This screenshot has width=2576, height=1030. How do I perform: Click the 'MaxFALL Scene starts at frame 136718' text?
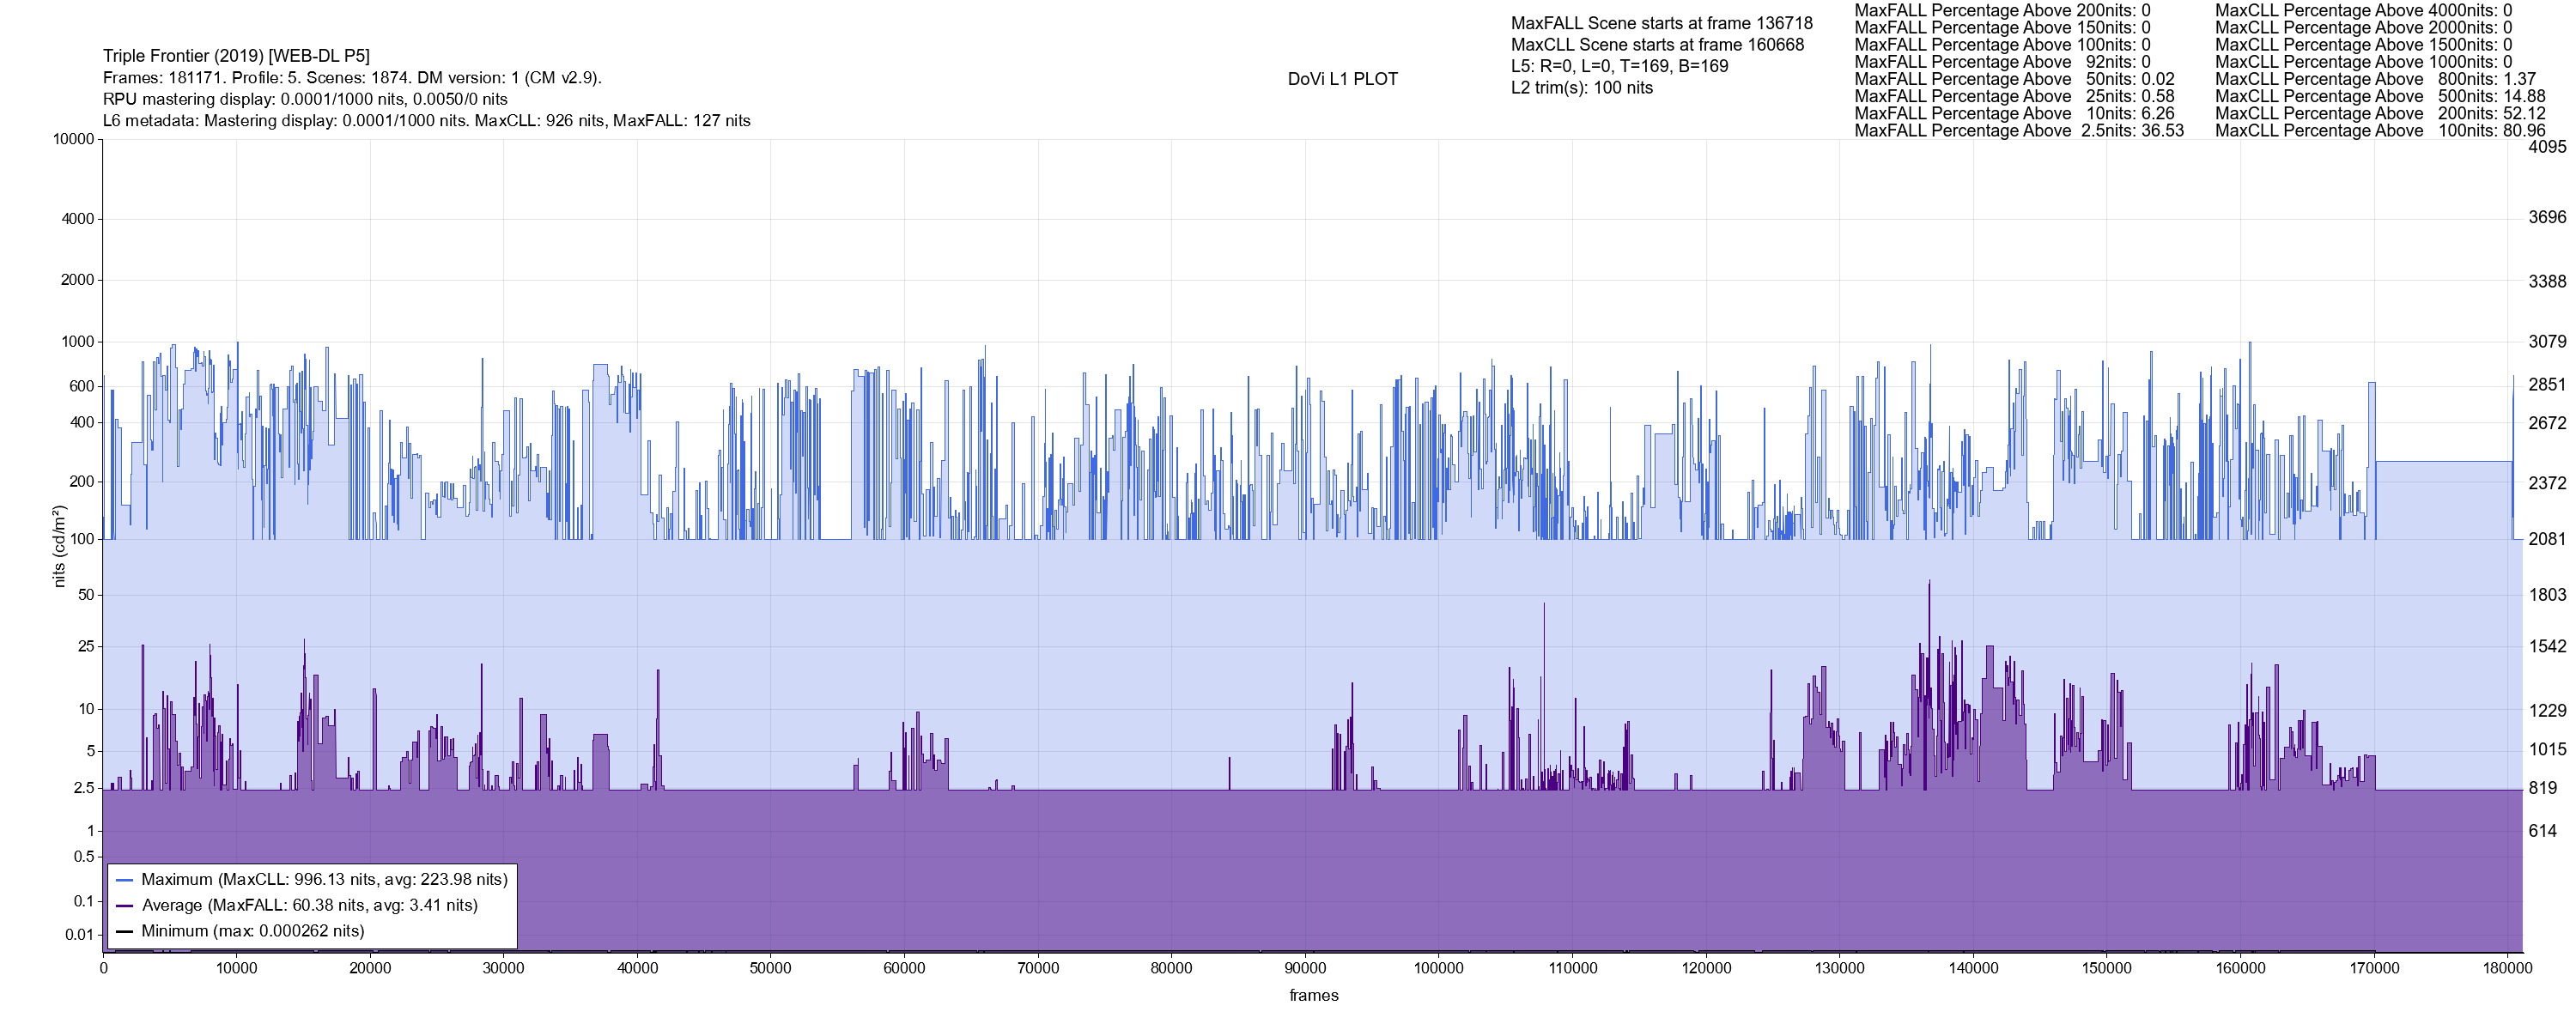[1661, 23]
